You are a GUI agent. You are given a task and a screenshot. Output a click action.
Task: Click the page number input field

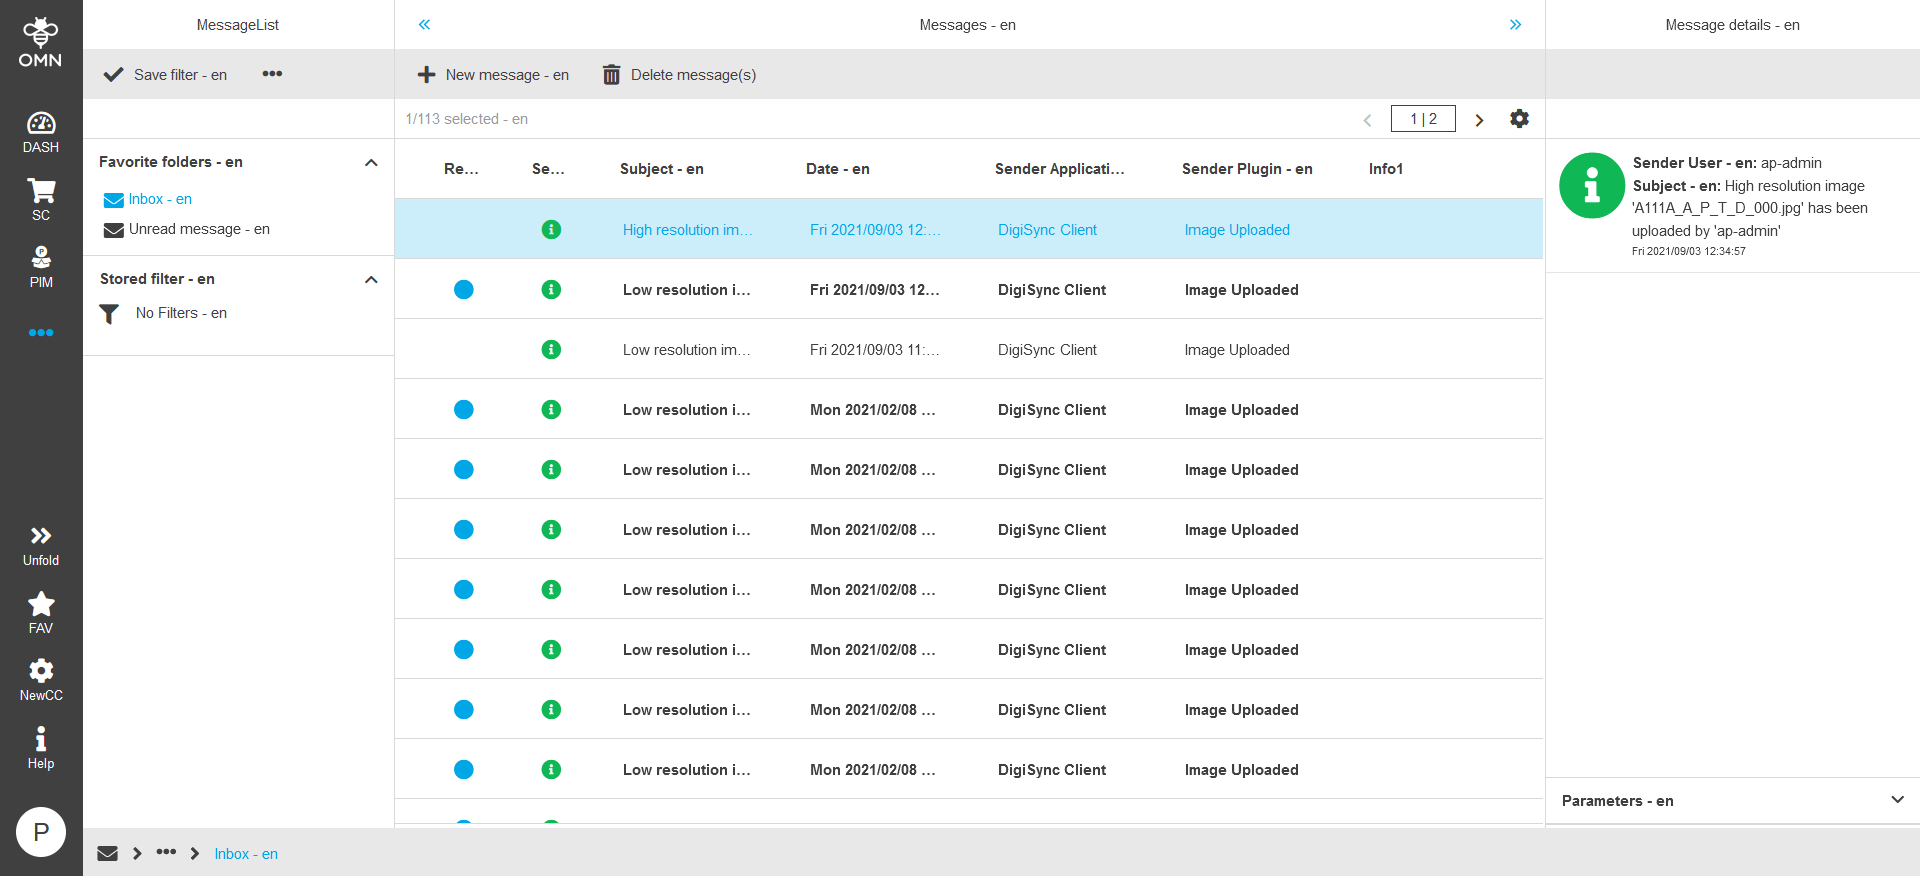pos(1422,119)
